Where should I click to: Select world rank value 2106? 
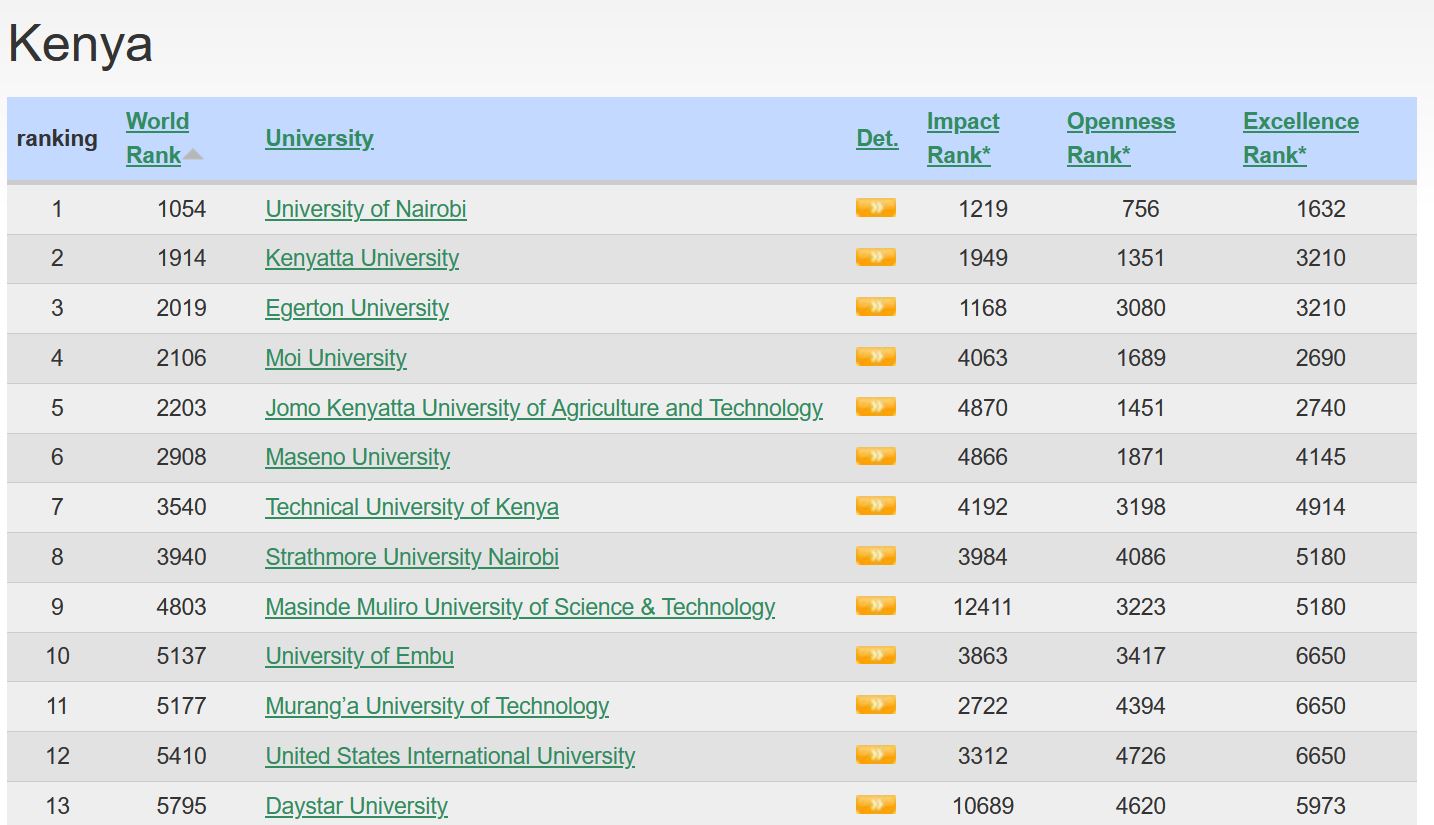[181, 358]
